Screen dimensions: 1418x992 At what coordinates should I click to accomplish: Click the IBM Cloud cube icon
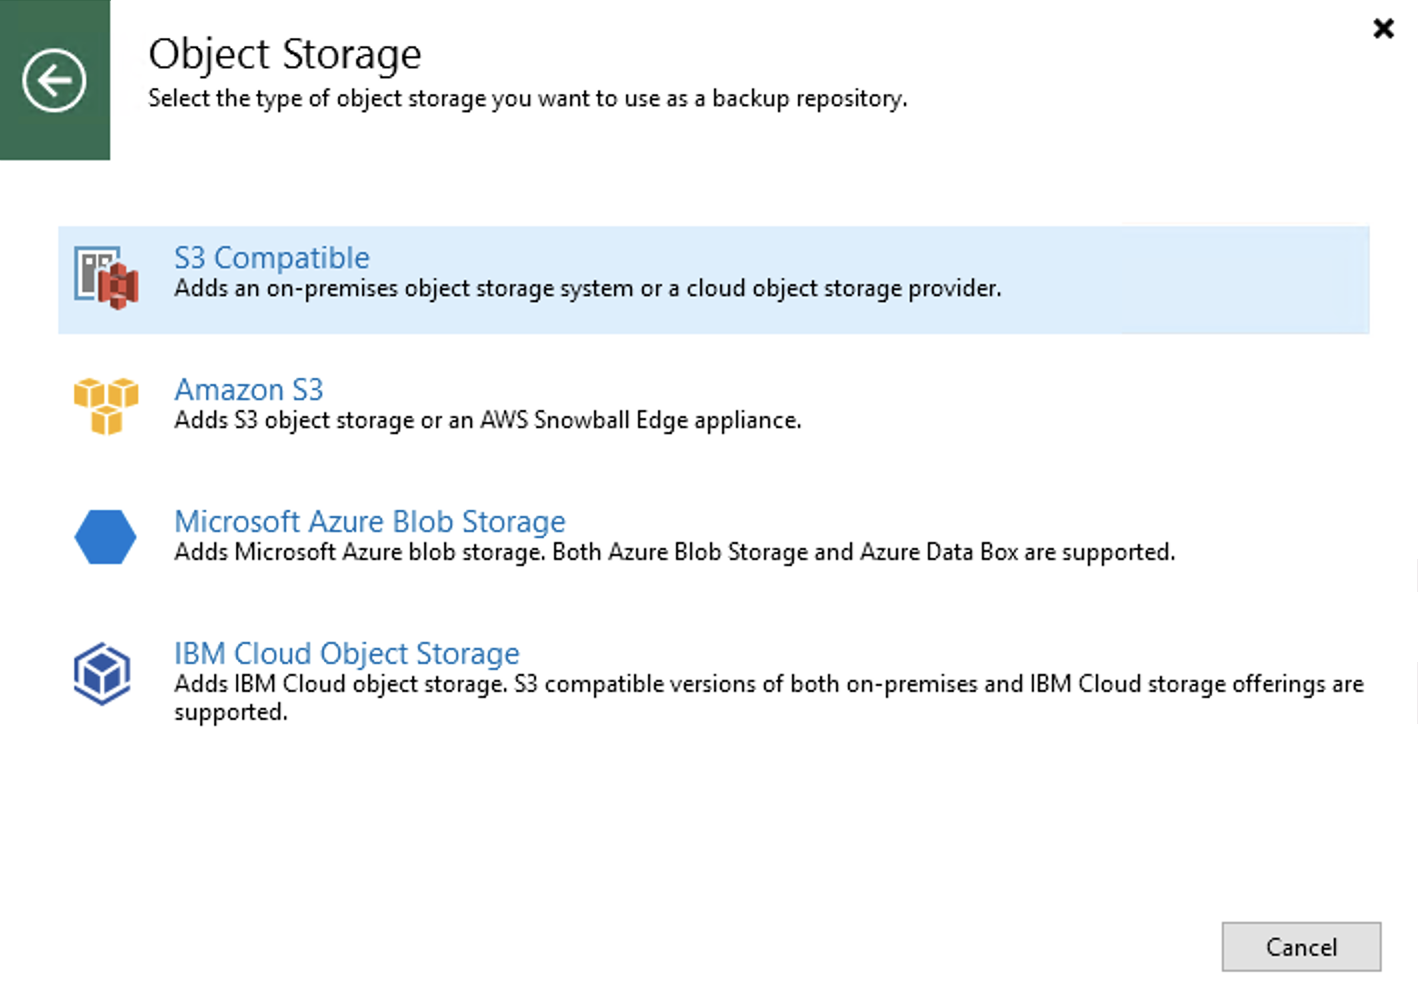[102, 673]
